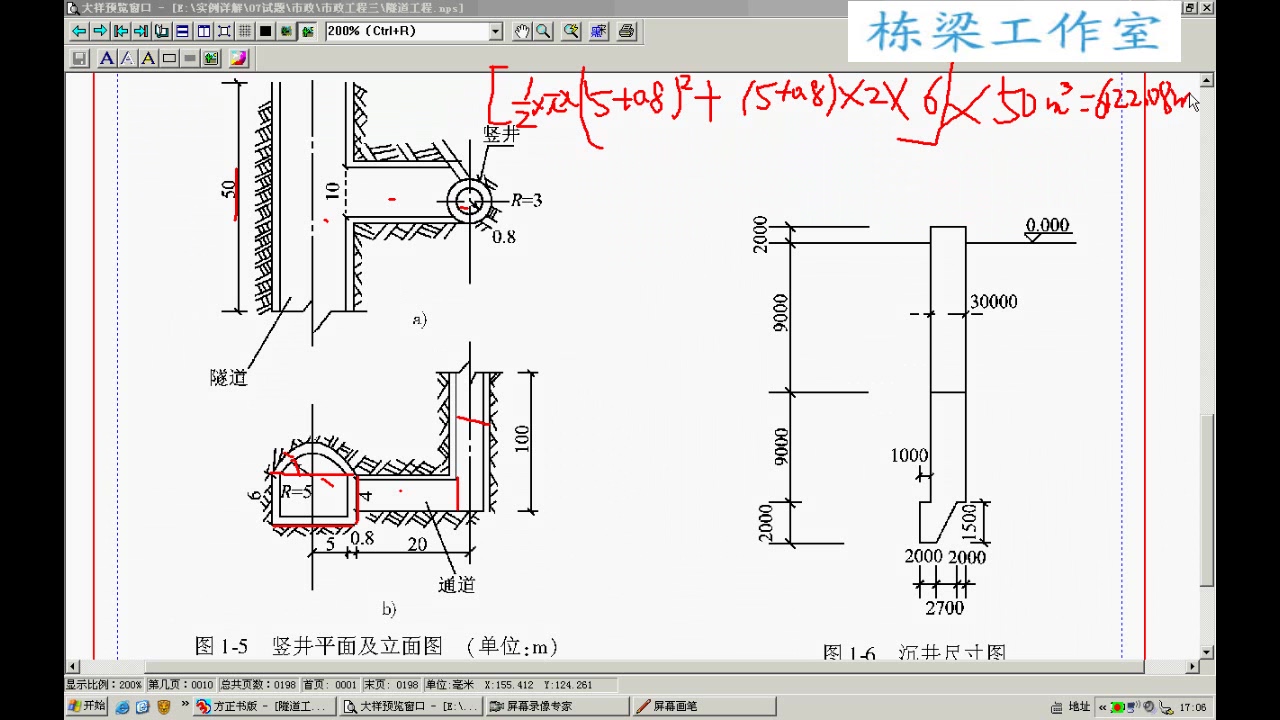
Task: Click the printer icon
Action: [627, 31]
